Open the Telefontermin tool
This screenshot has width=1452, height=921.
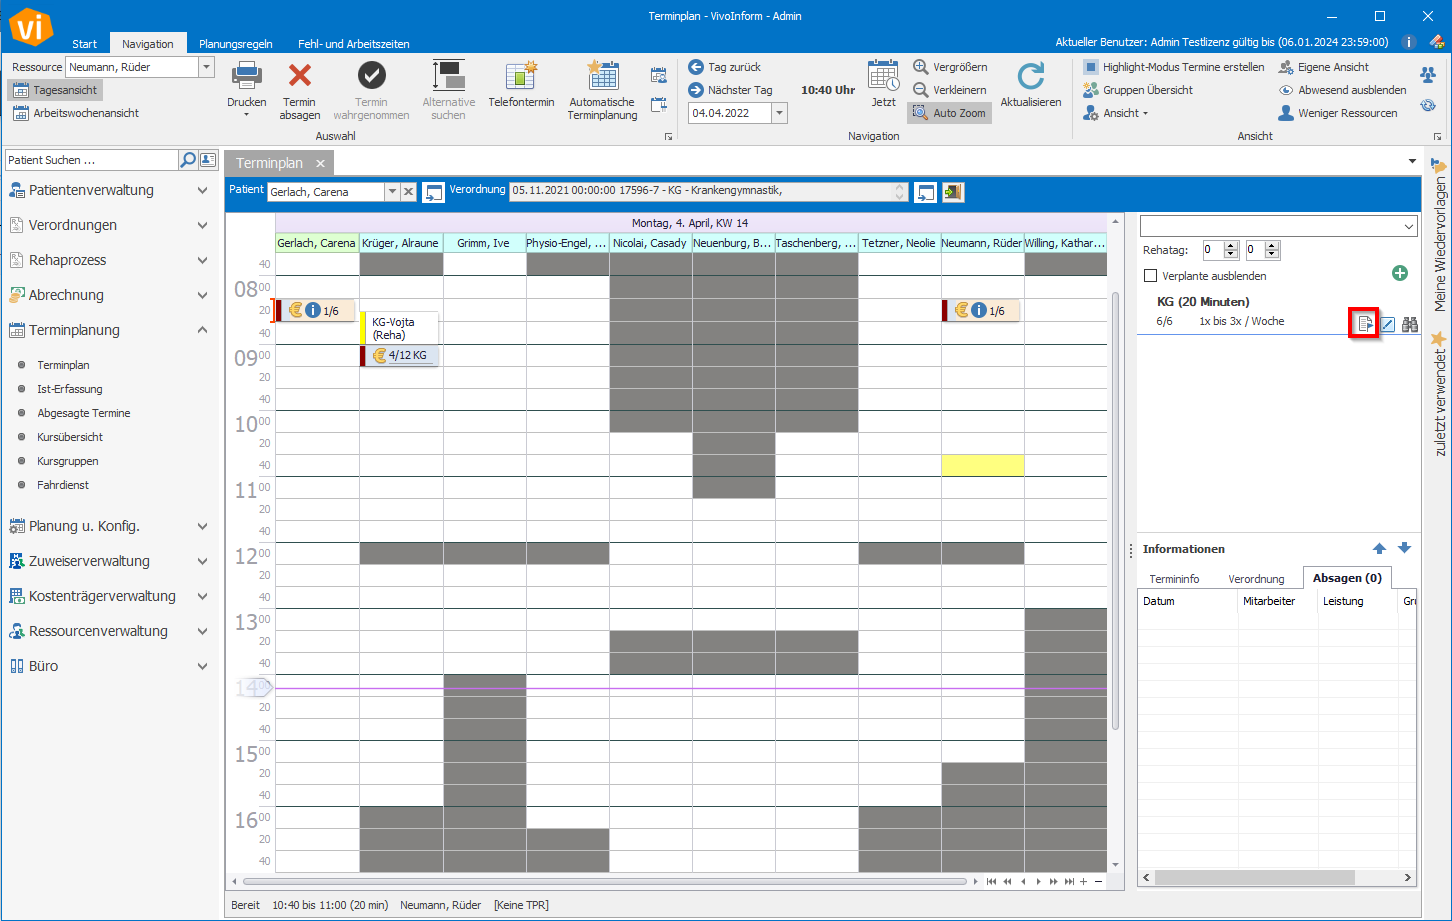[521, 77]
